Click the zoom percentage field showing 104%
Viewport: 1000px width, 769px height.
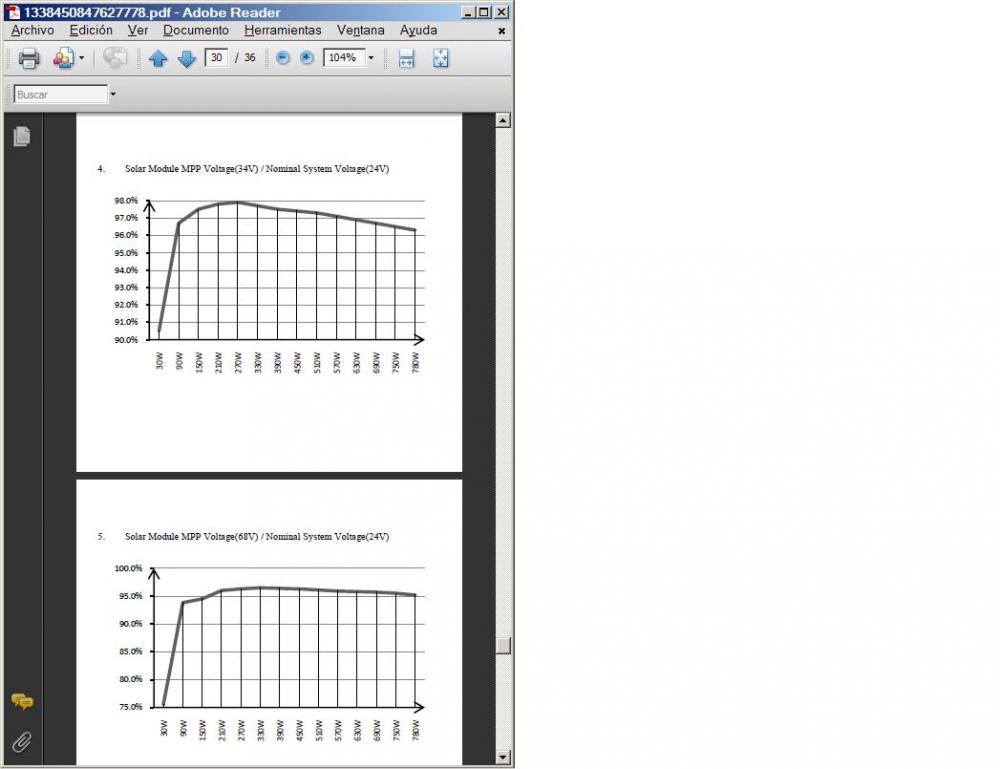pos(344,58)
